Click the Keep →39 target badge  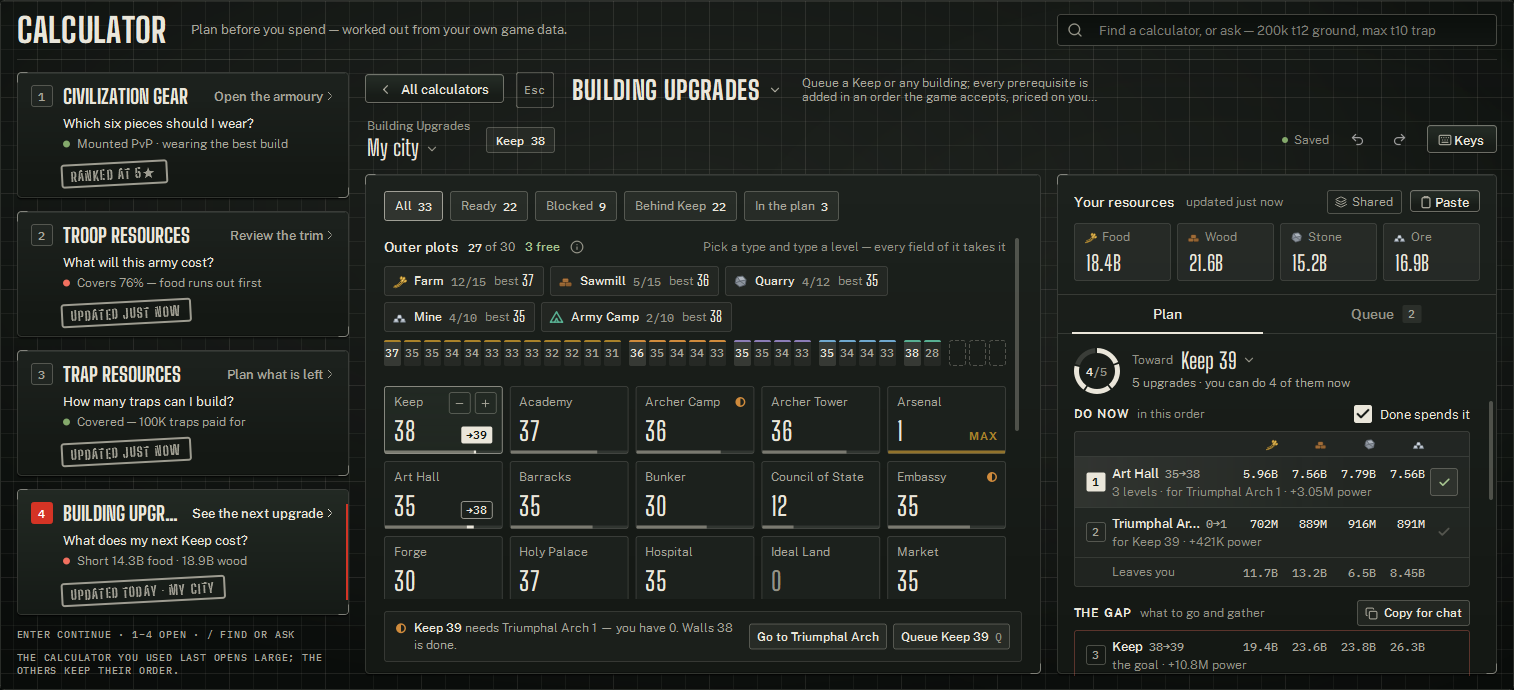[x=477, y=435]
